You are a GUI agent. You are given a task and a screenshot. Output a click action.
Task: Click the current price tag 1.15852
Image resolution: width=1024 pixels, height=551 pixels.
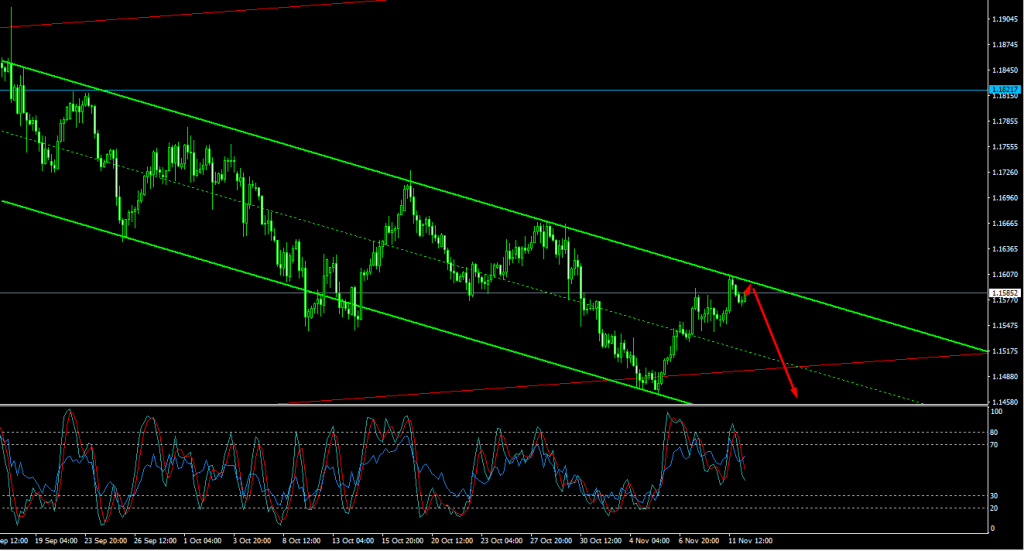(1004, 293)
